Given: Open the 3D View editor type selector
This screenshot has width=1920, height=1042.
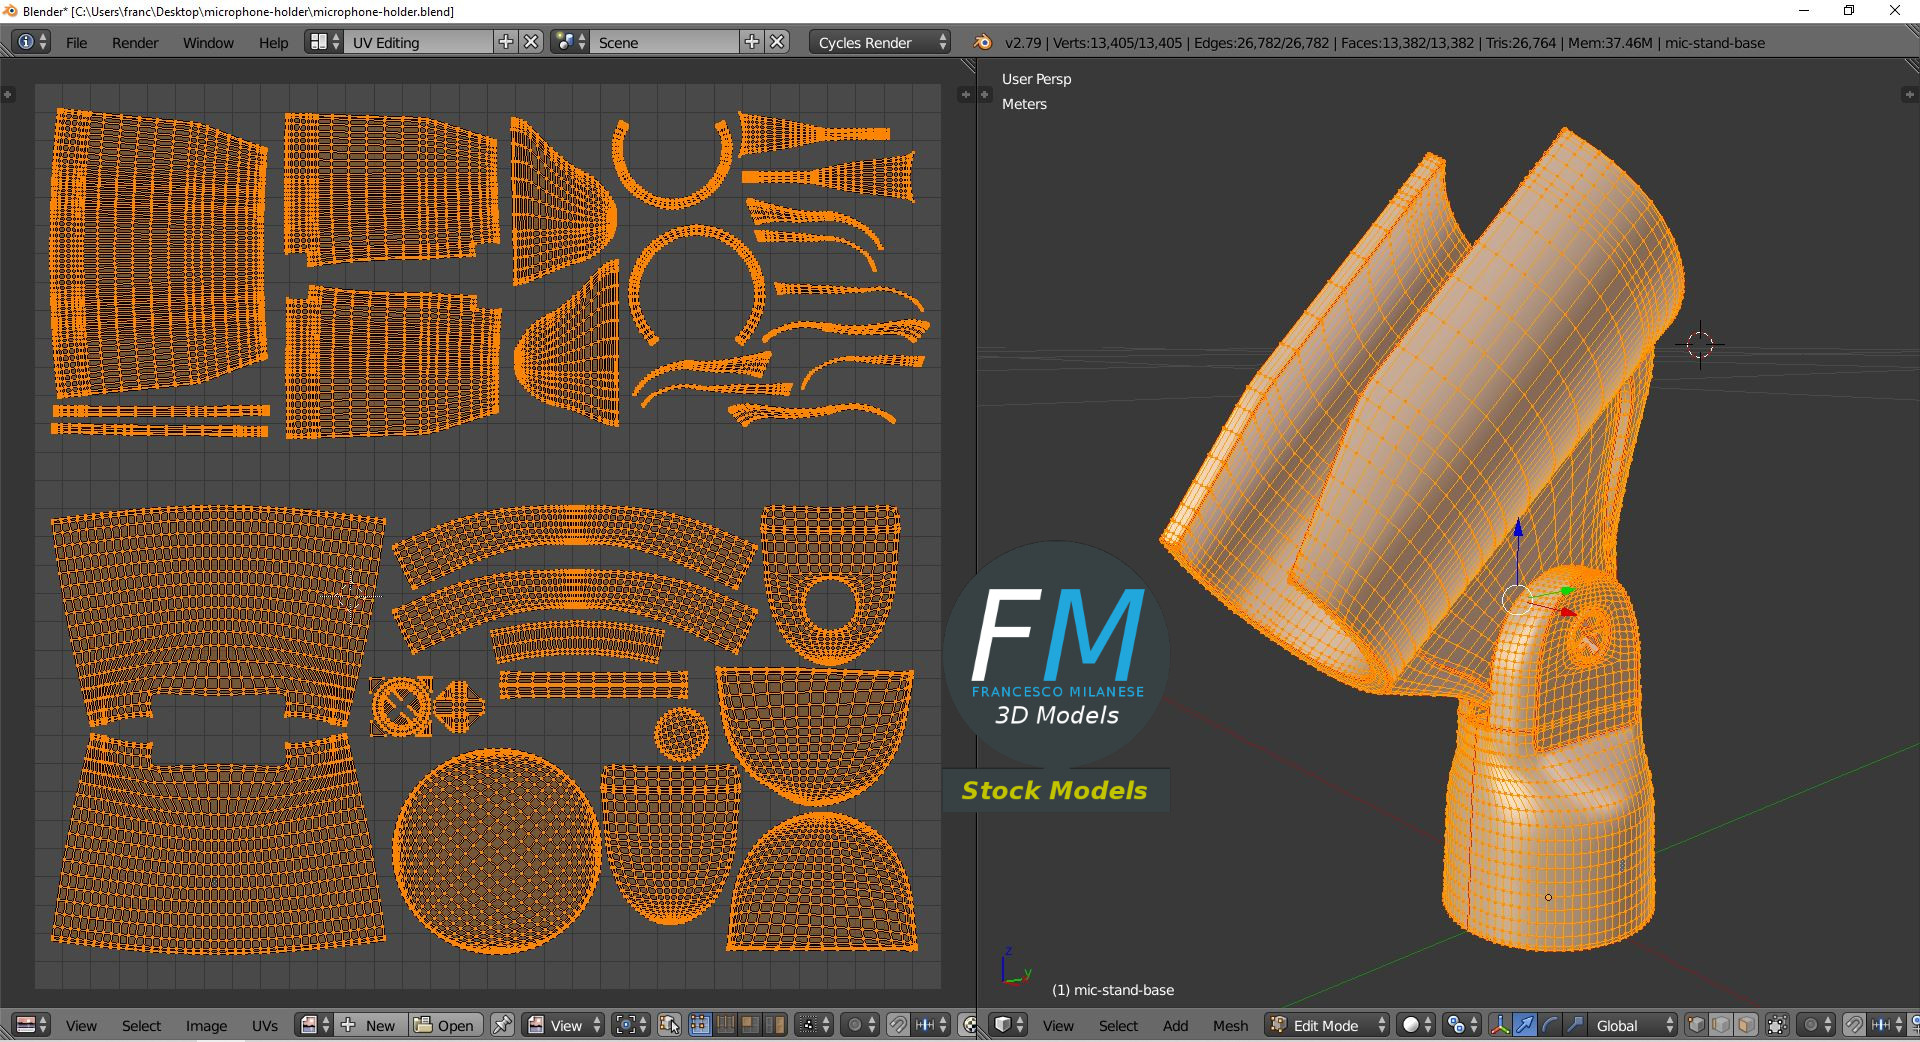Looking at the screenshot, I should (1008, 1025).
